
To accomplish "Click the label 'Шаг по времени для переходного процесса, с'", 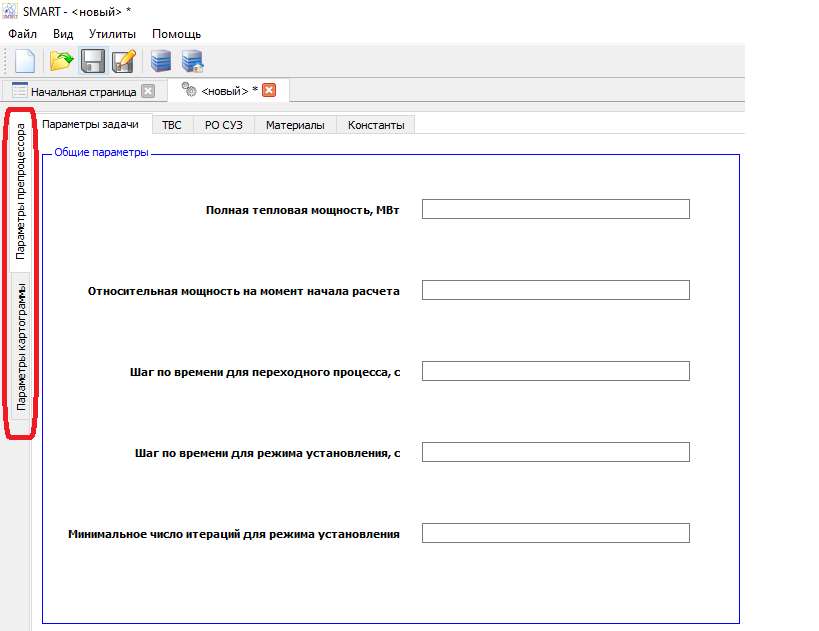I will click(x=265, y=372).
